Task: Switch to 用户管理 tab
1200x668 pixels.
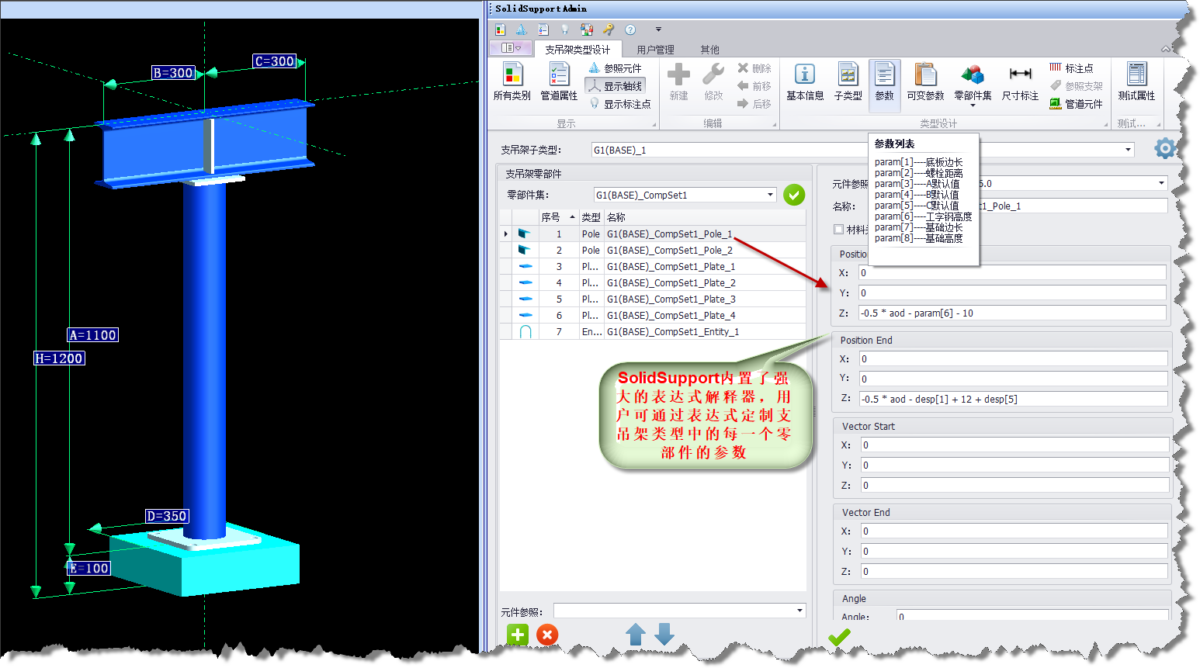Action: (656, 49)
